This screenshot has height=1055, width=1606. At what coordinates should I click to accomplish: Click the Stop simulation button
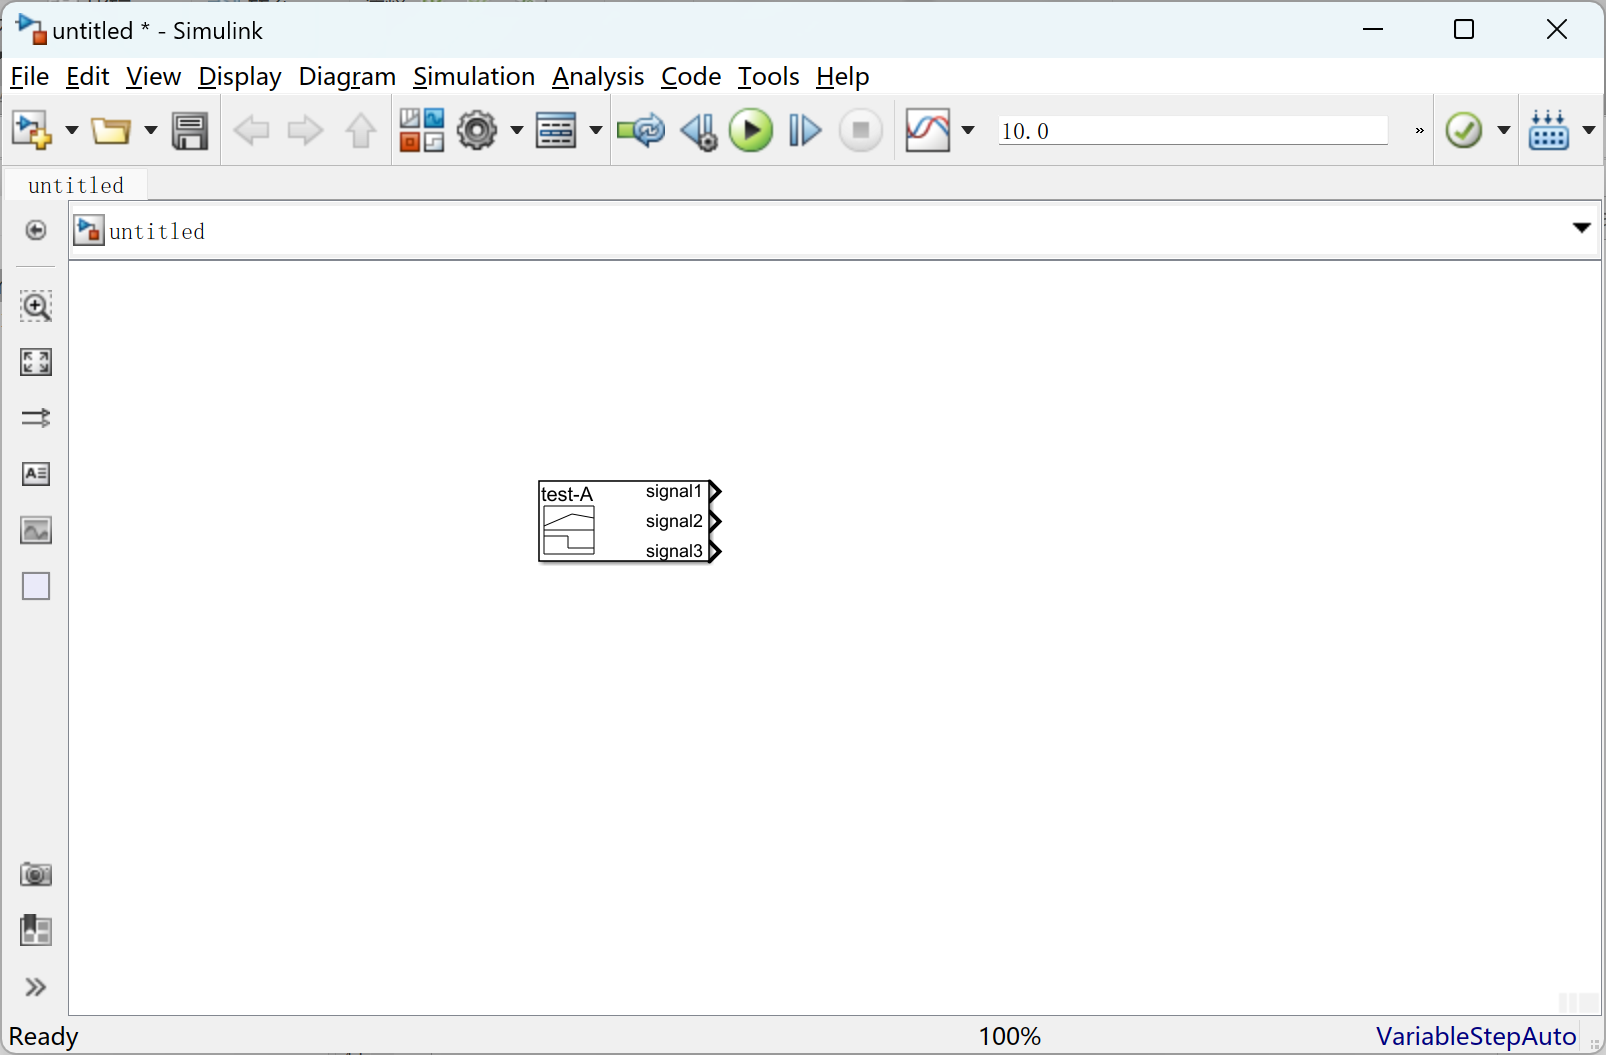[860, 131]
